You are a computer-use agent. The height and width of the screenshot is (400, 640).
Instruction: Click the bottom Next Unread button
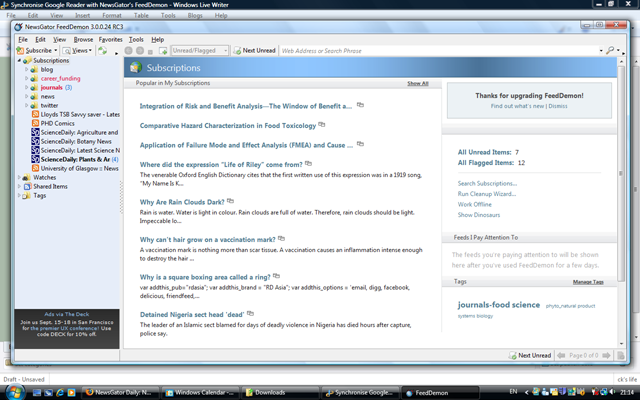tap(530, 356)
